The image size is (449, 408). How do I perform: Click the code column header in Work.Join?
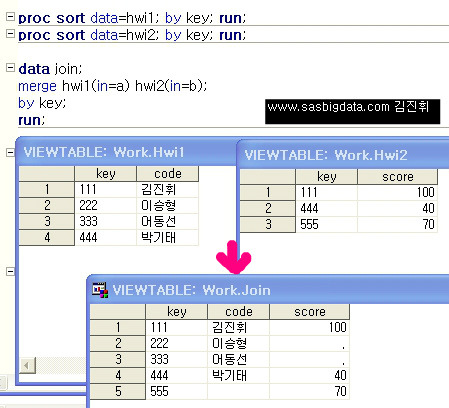(x=238, y=312)
